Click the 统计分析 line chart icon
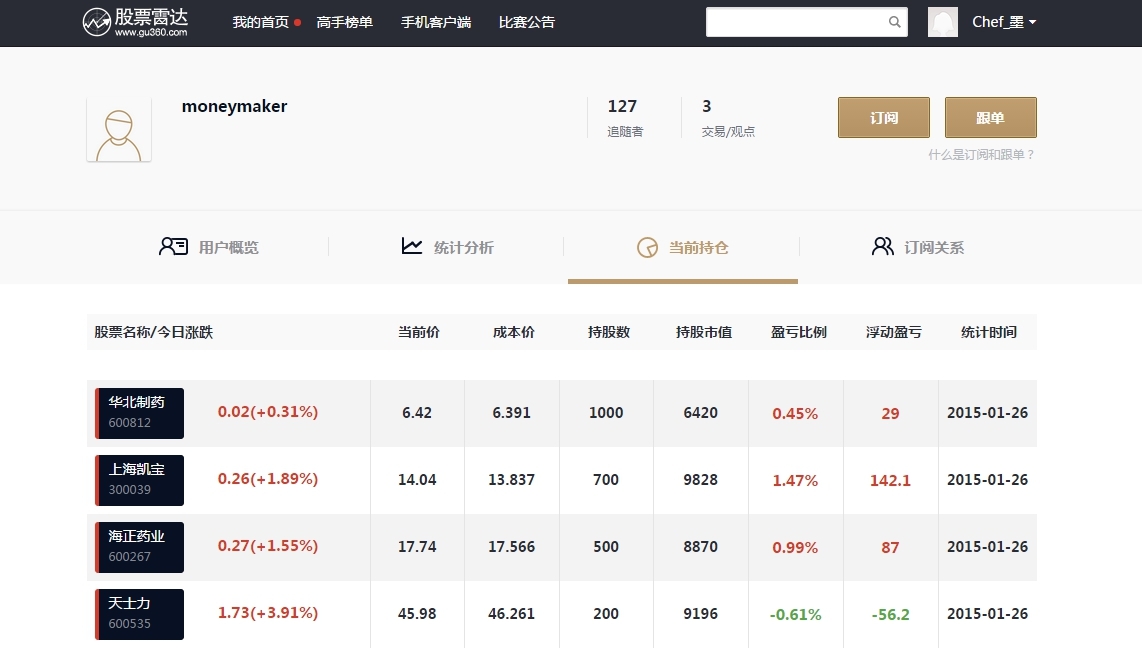Viewport: 1142px width, 648px height. point(411,246)
